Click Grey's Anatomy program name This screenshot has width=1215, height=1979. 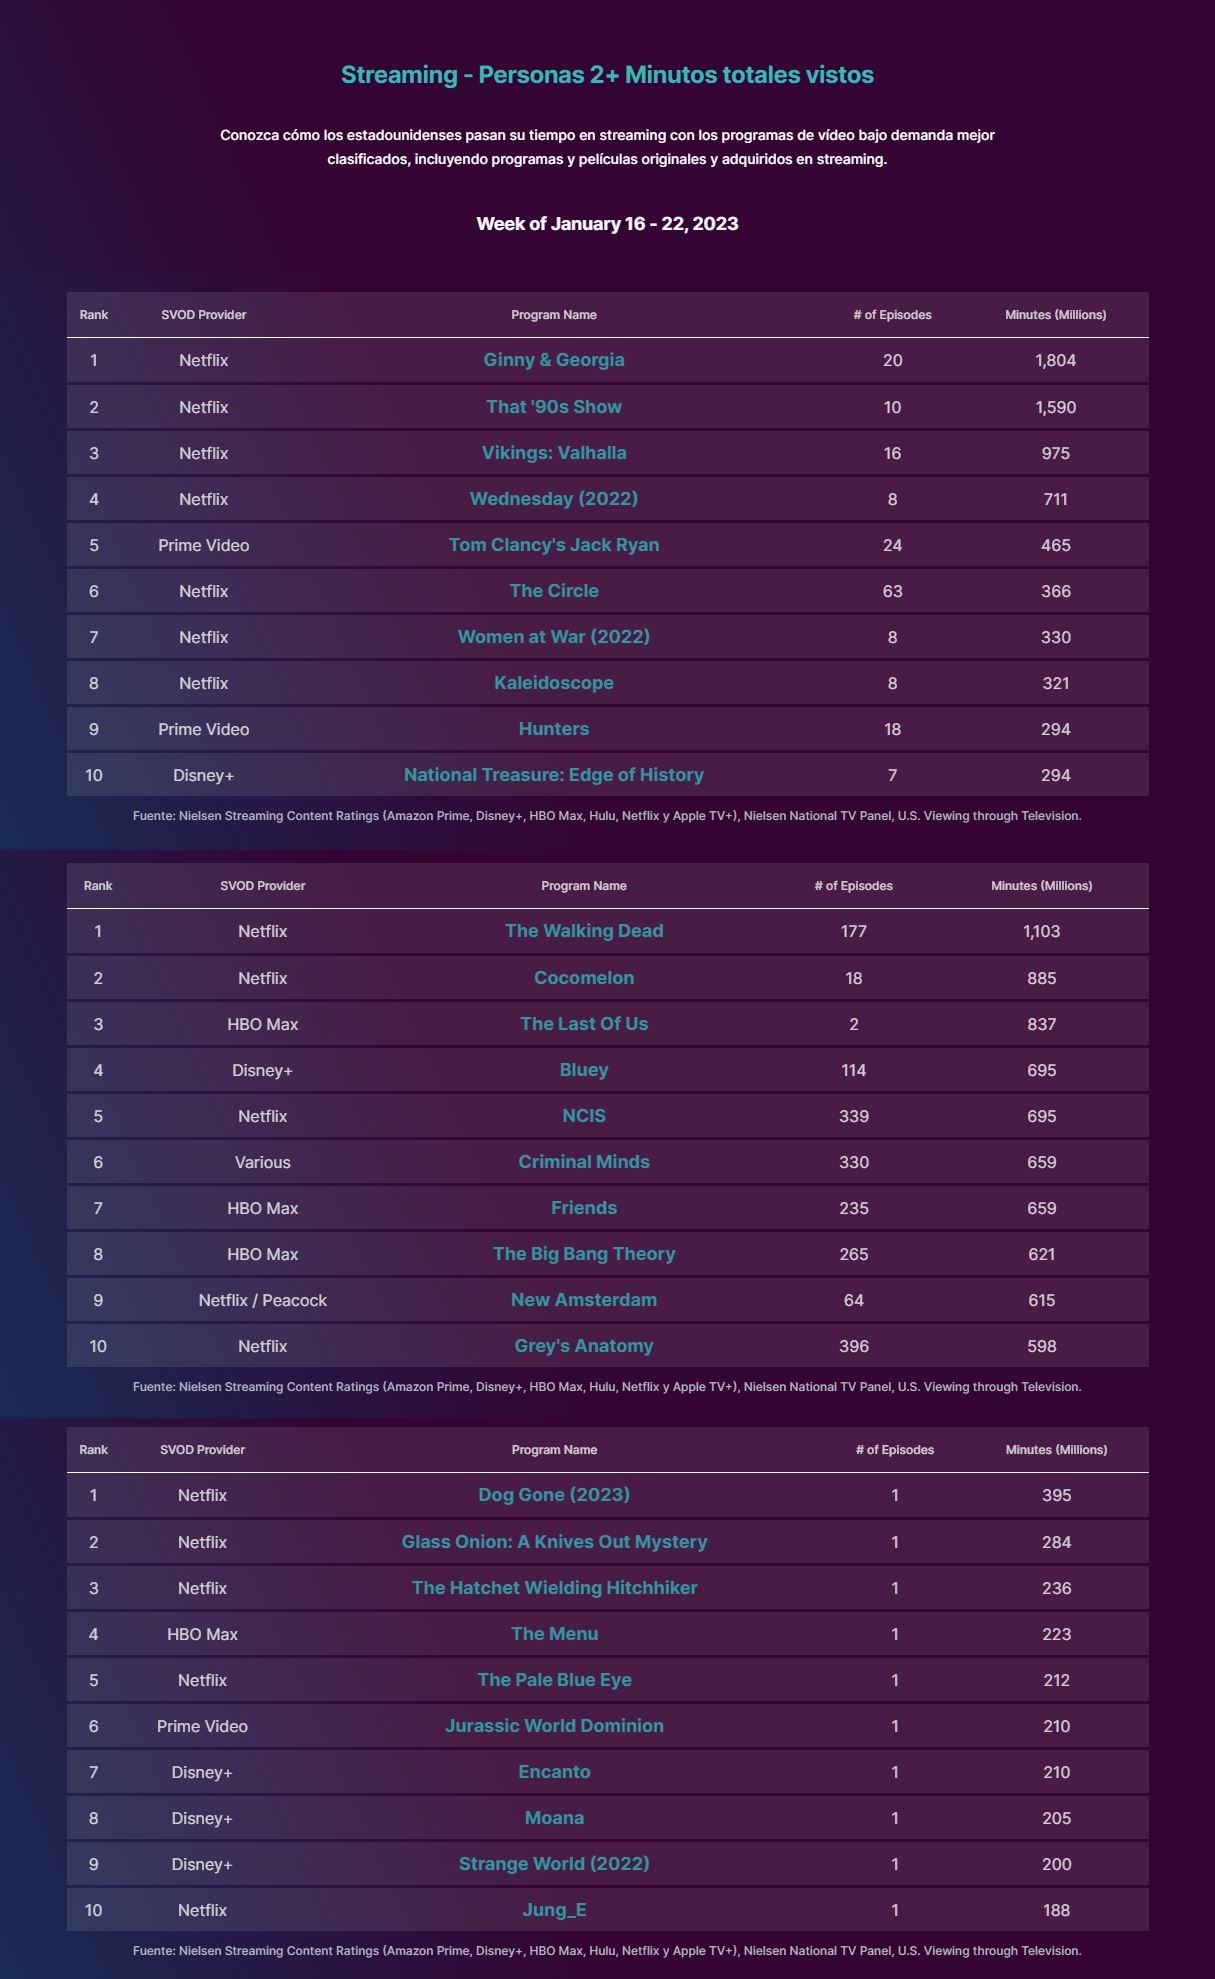click(584, 1346)
